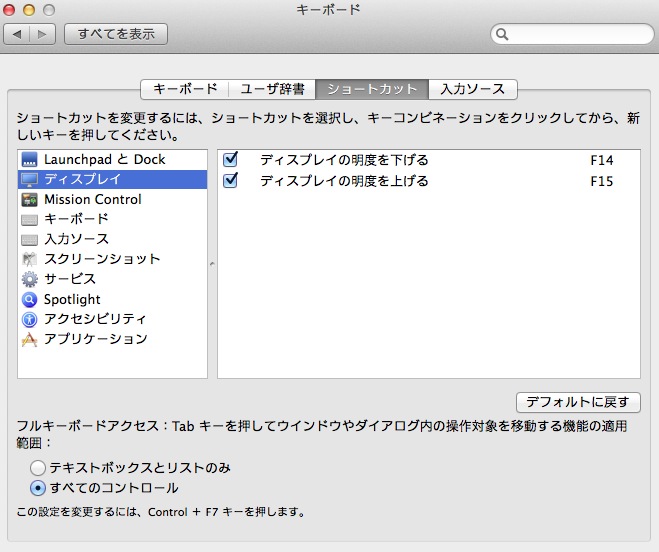This screenshot has height=552, width=659.
Task: Select テキストボックスとリストのみ radio button
Action: pyautogui.click(x=38, y=467)
